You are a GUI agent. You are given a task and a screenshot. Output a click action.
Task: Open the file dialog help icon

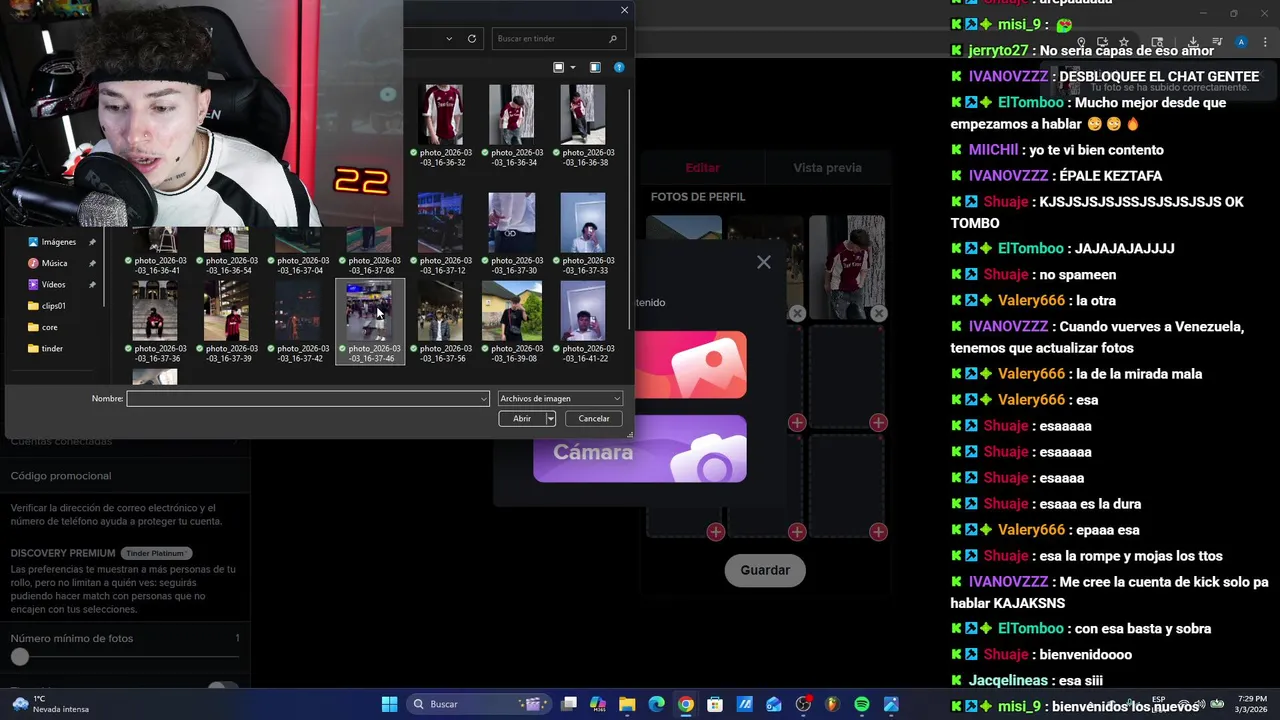(619, 67)
